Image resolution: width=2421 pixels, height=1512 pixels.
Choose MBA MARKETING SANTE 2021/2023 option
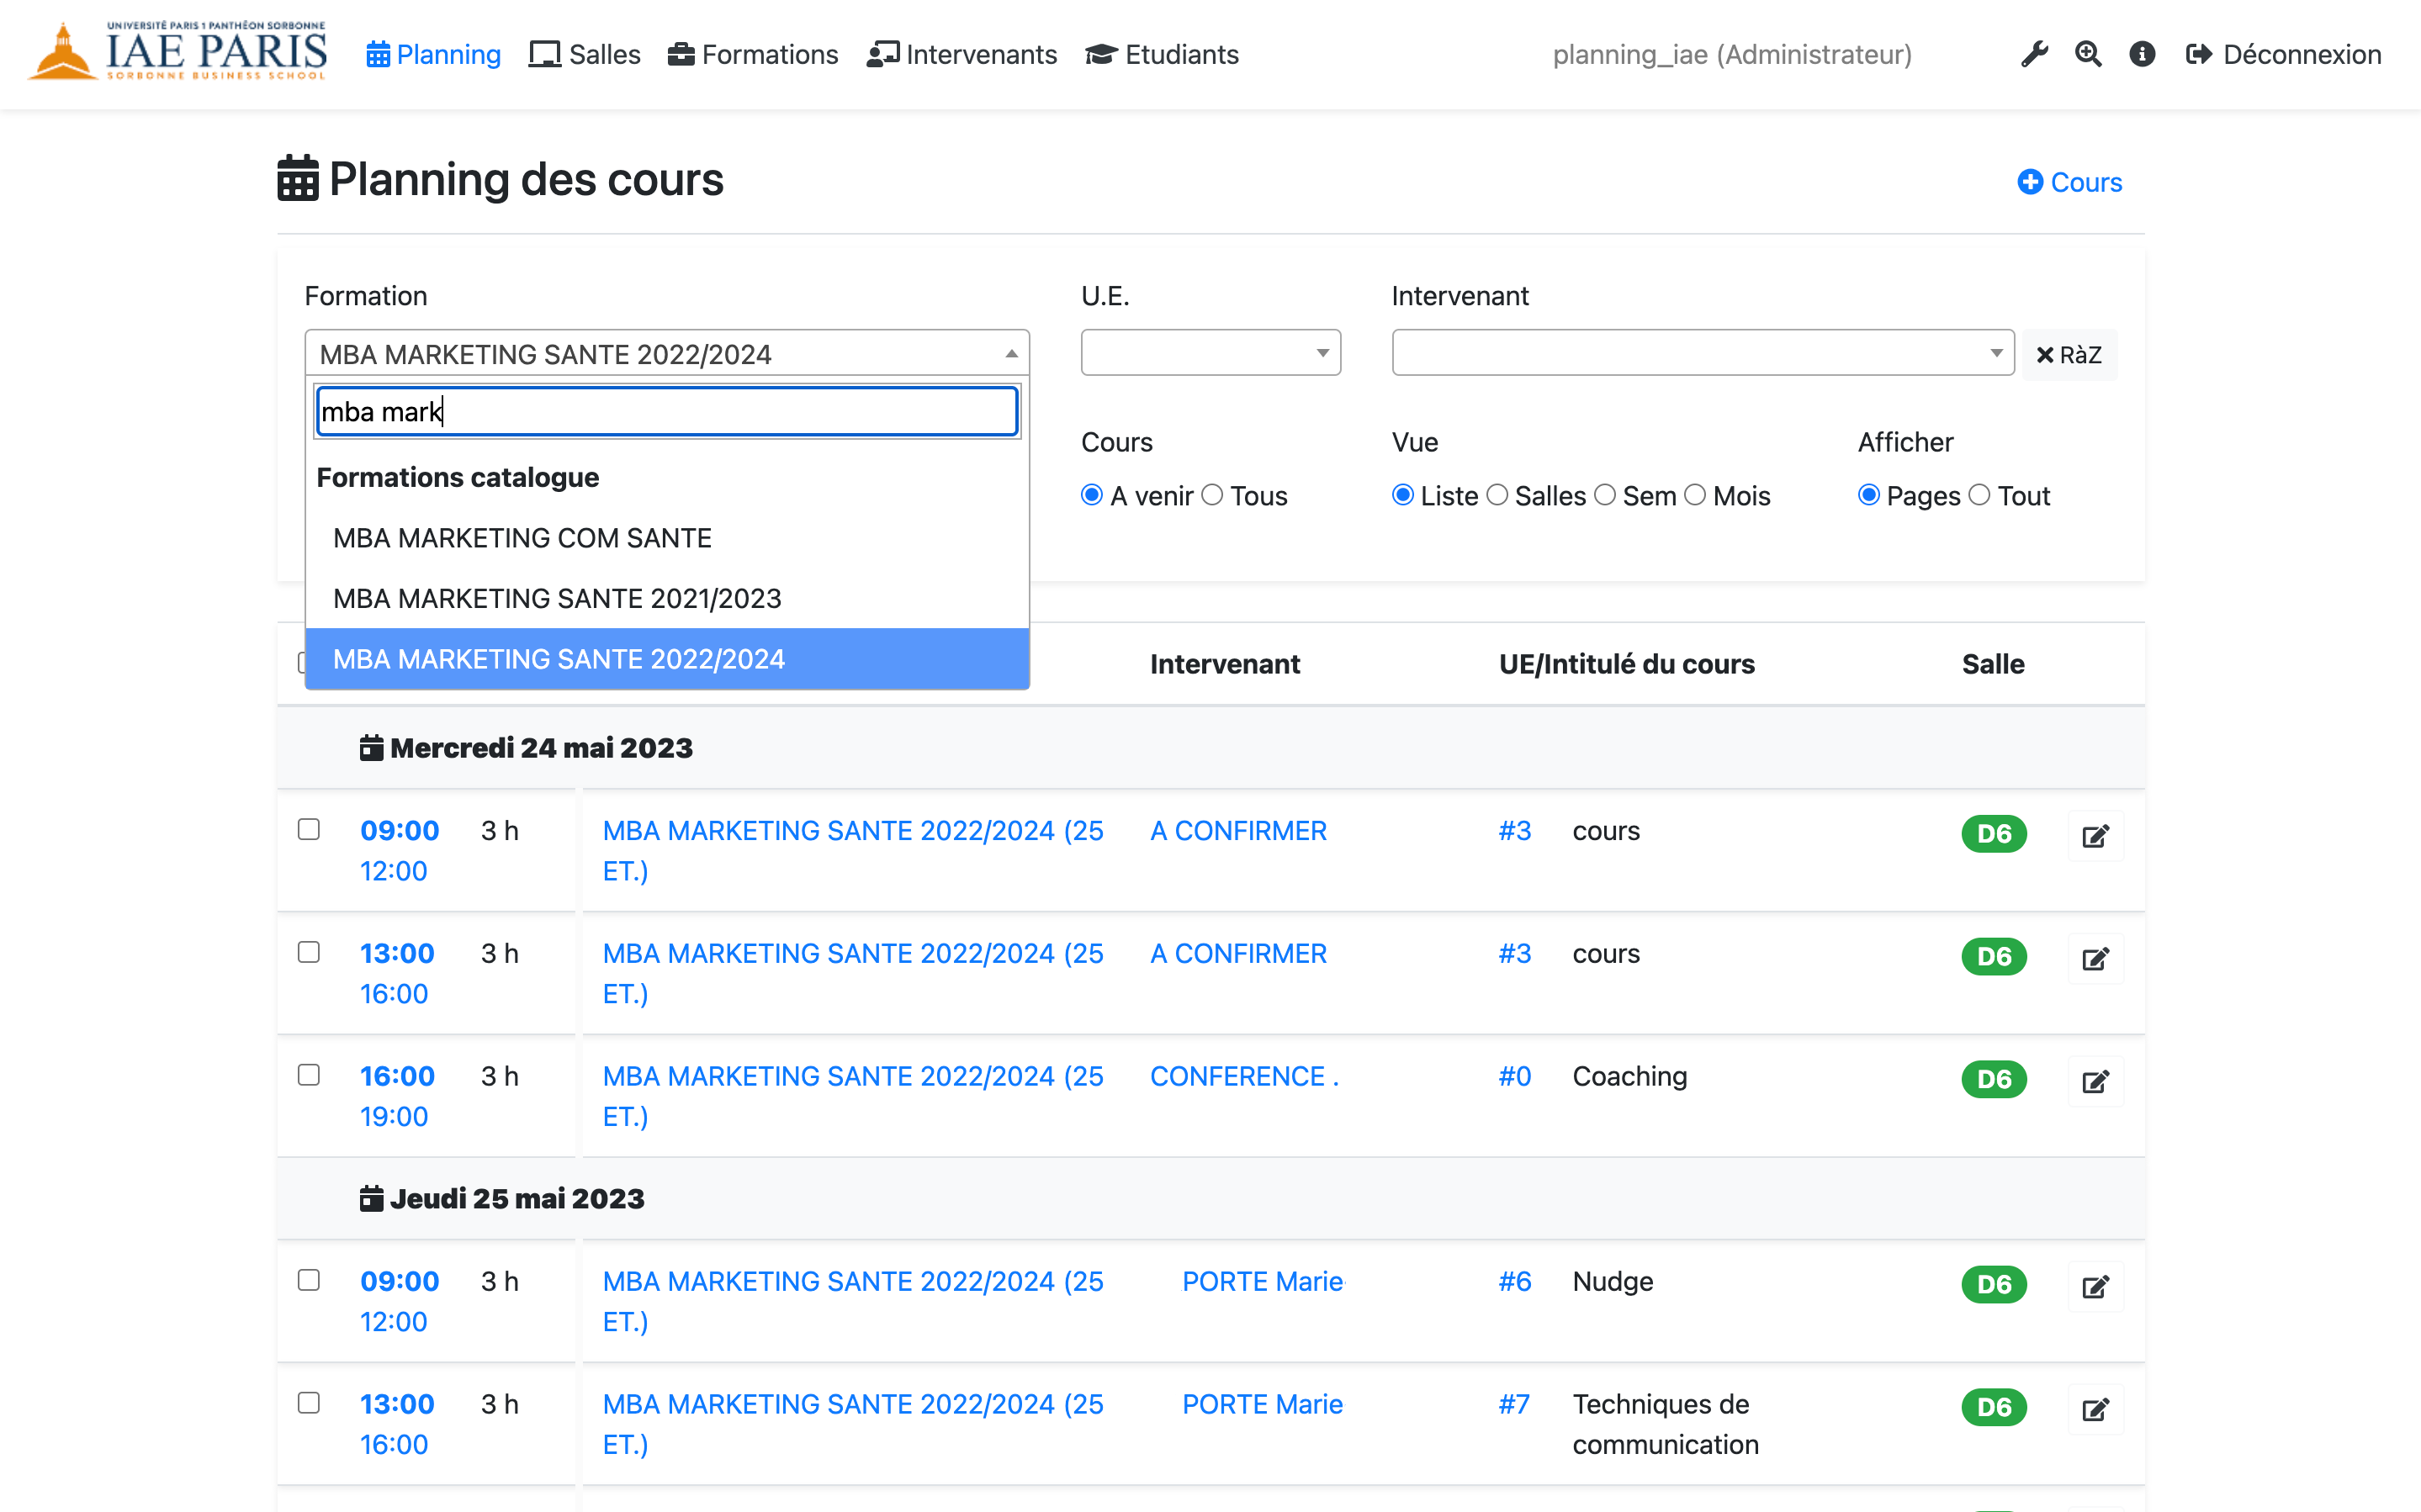click(667, 598)
